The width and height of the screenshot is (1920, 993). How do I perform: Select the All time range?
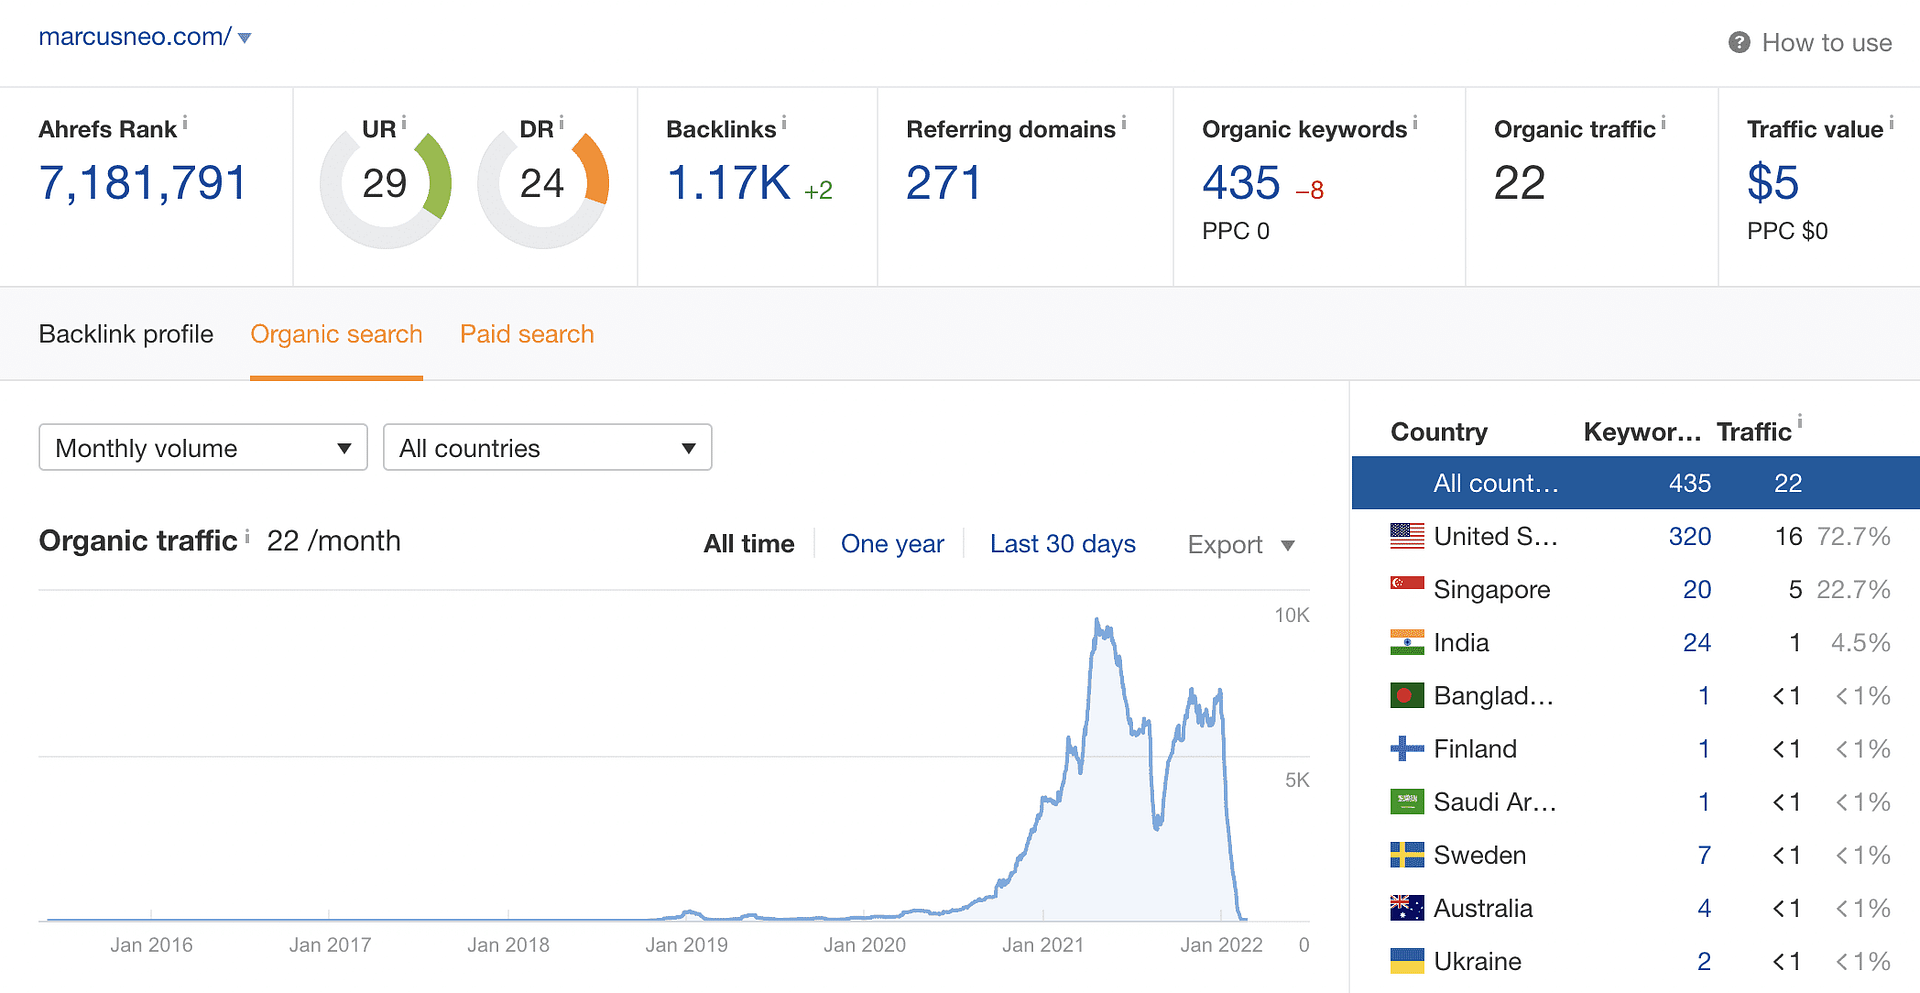click(x=749, y=544)
